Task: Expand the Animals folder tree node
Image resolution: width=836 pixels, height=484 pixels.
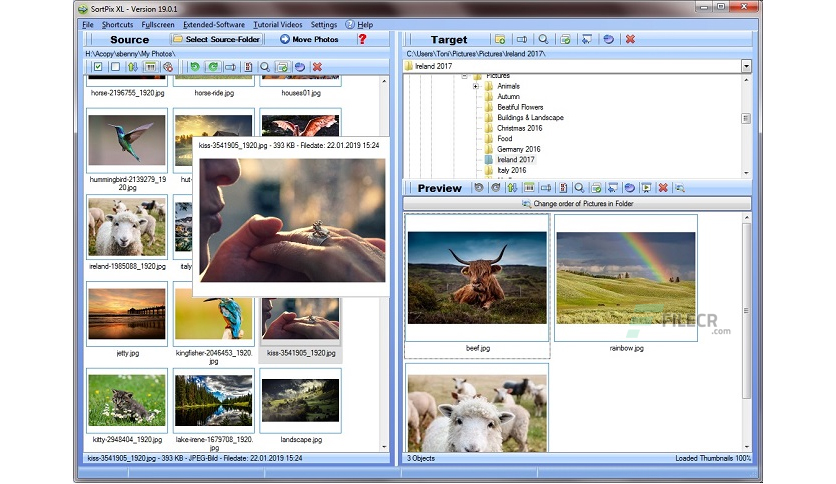Action: (x=476, y=86)
